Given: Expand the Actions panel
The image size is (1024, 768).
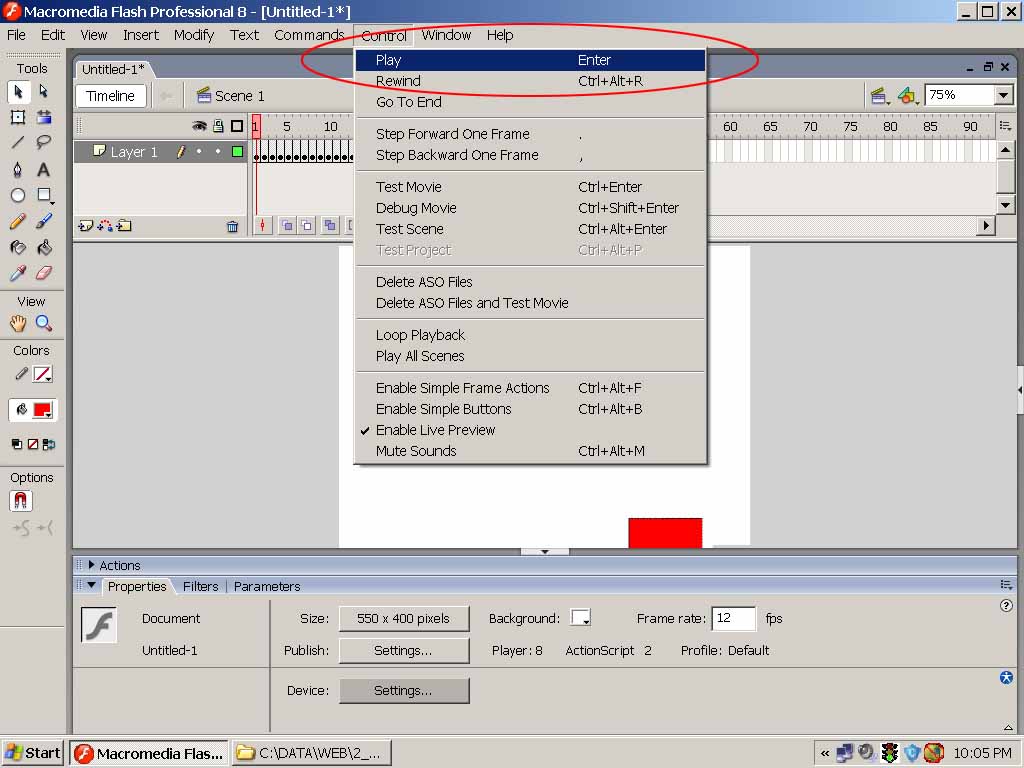Looking at the screenshot, I should (x=91, y=565).
